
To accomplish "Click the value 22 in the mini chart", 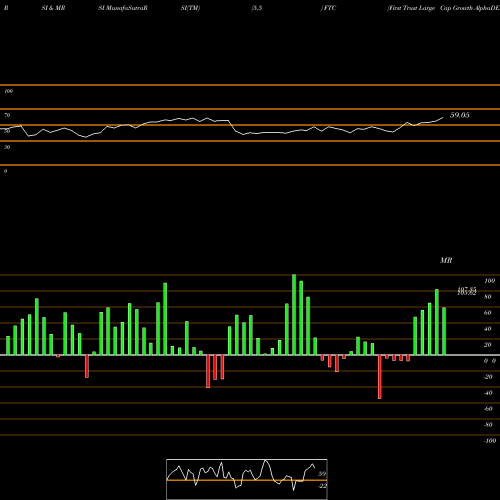I will coord(323,486).
